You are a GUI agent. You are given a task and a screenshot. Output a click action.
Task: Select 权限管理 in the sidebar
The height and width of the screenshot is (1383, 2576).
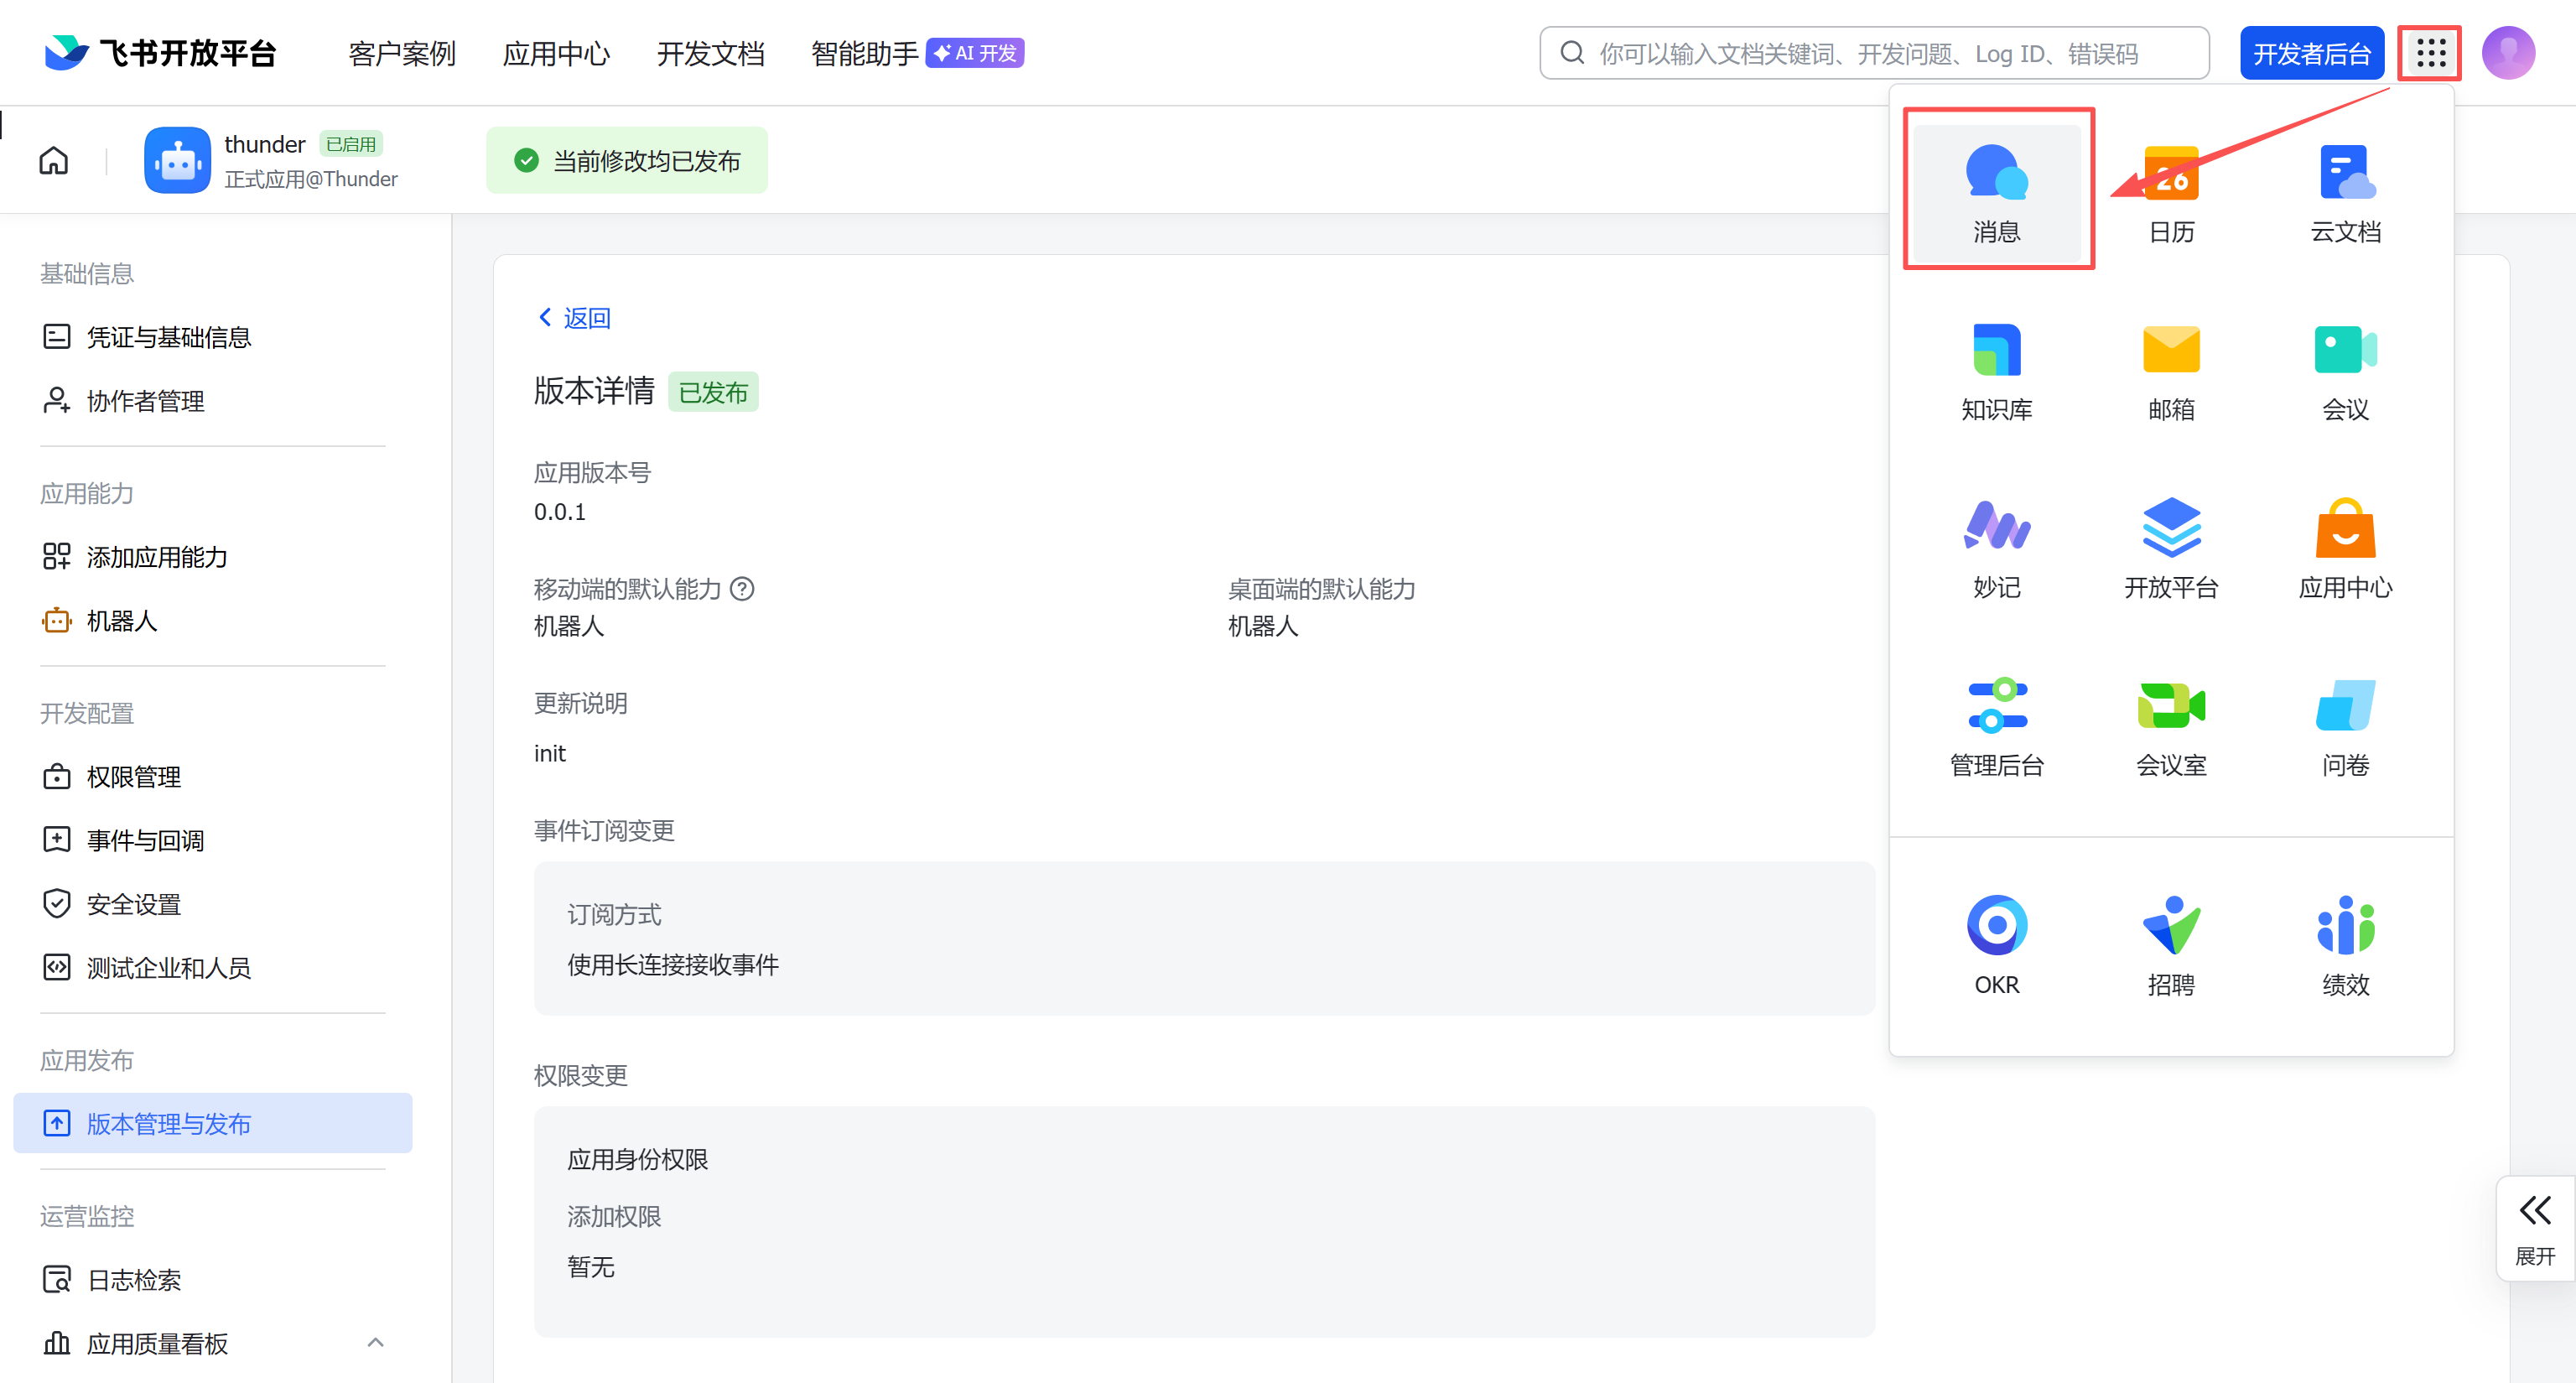click(x=133, y=777)
